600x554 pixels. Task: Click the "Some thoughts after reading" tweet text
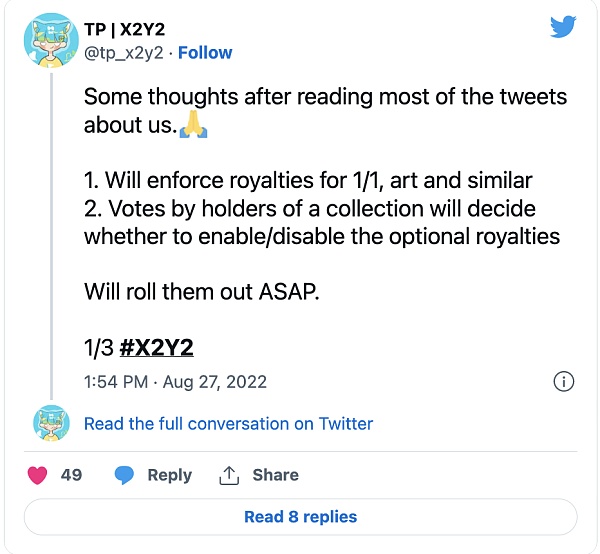(x=325, y=97)
